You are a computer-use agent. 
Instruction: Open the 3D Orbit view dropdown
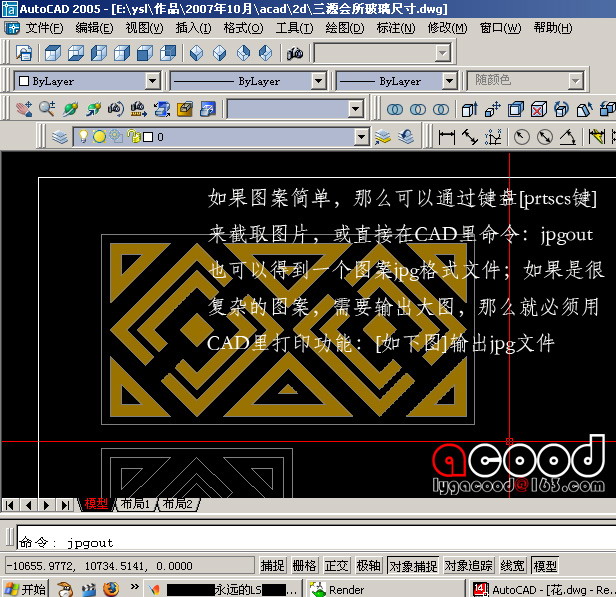[355, 109]
